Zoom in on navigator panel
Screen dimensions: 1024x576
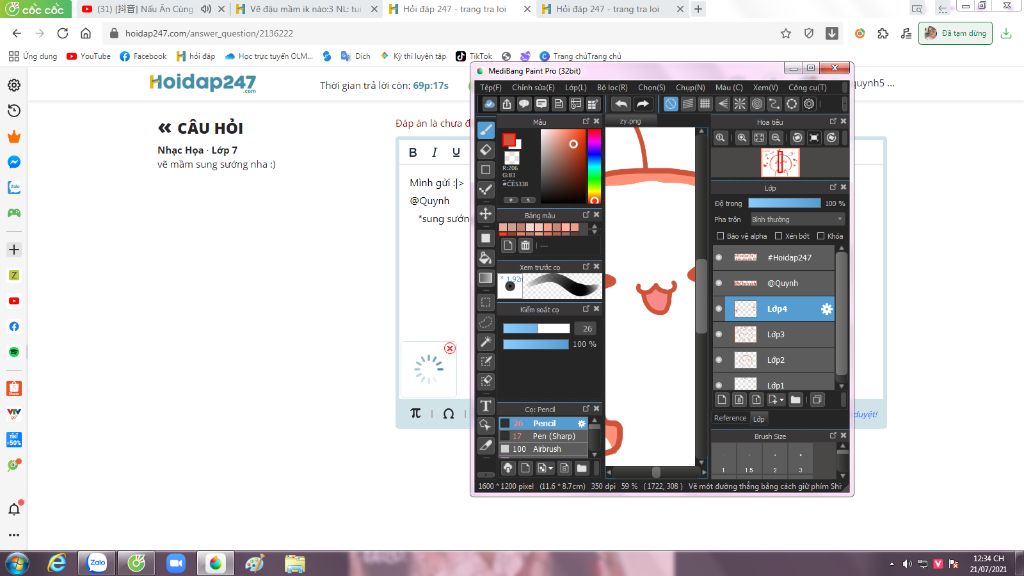(742, 138)
